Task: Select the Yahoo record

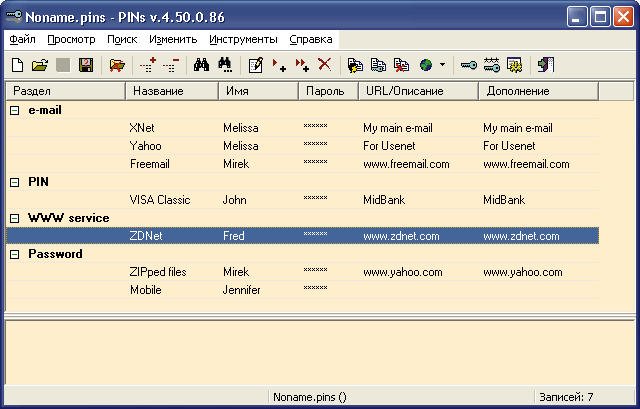Action: point(302,146)
